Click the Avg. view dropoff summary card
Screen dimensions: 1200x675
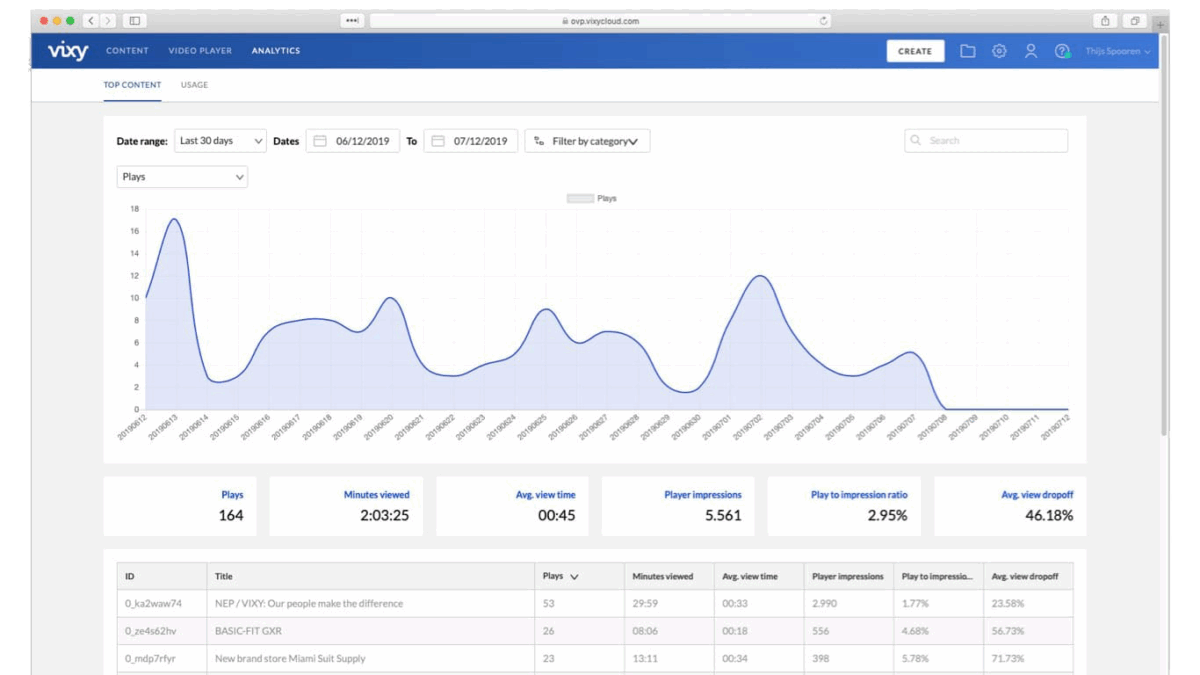[1010, 506]
